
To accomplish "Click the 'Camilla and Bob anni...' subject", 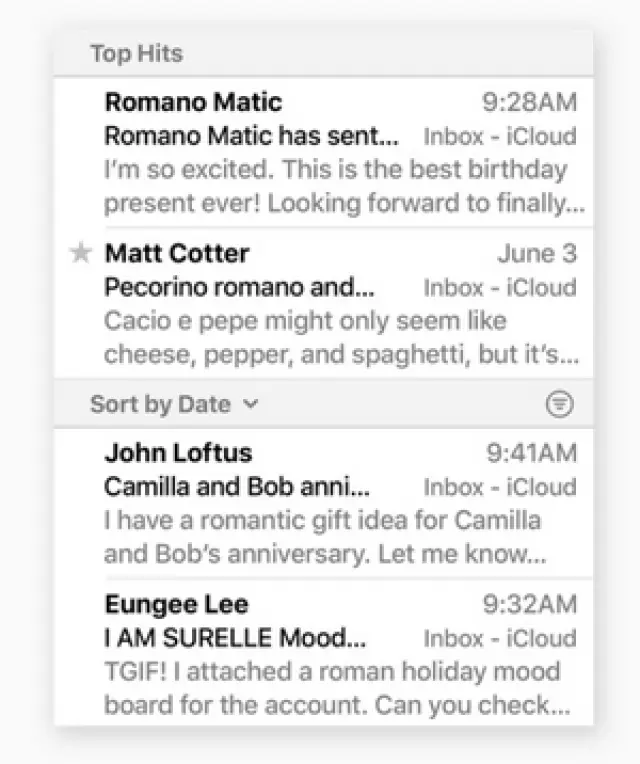I will point(237,487).
